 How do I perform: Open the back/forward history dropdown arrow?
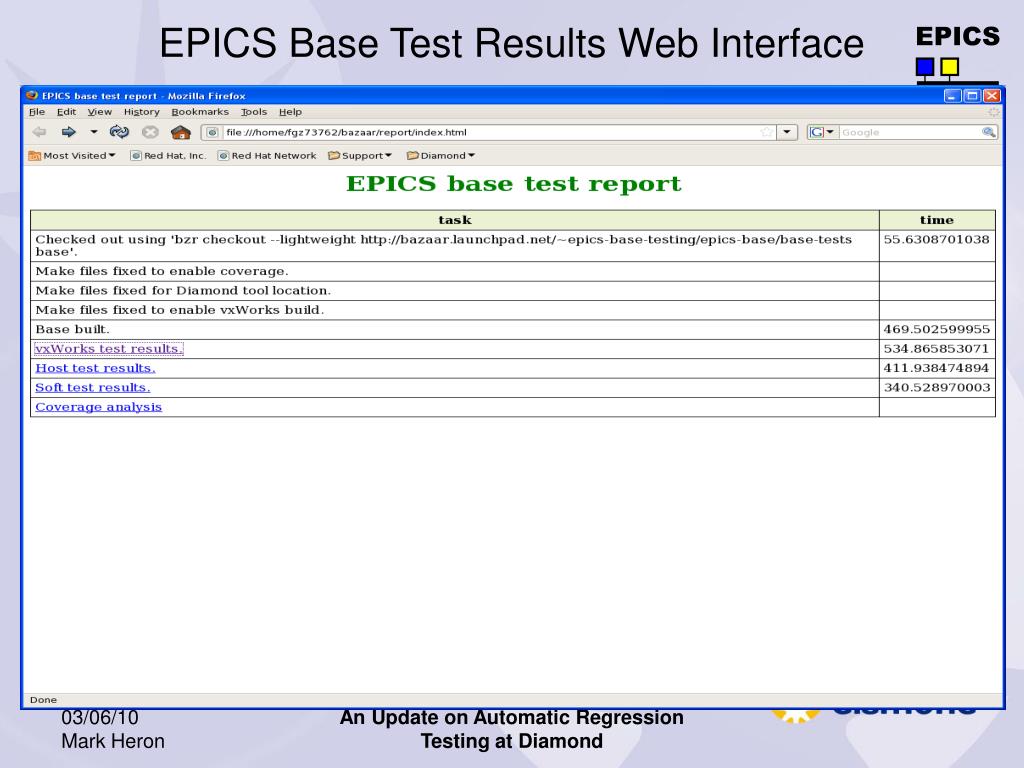click(94, 132)
